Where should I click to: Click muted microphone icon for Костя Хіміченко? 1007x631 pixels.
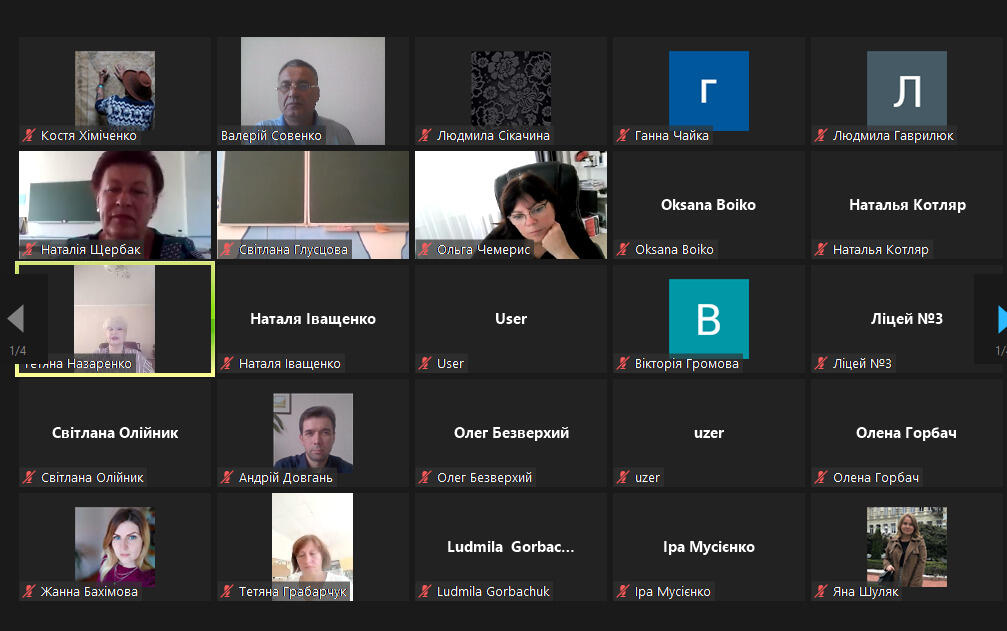click(x=29, y=135)
